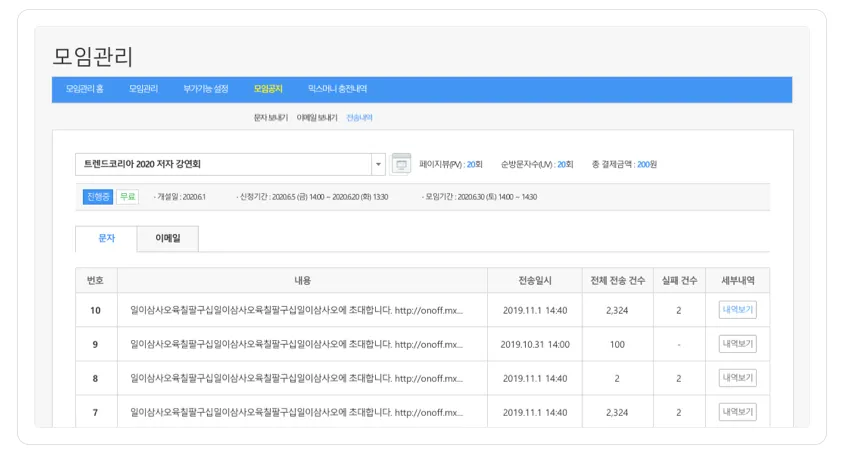Click 내역보기 button for row 7

737,412
